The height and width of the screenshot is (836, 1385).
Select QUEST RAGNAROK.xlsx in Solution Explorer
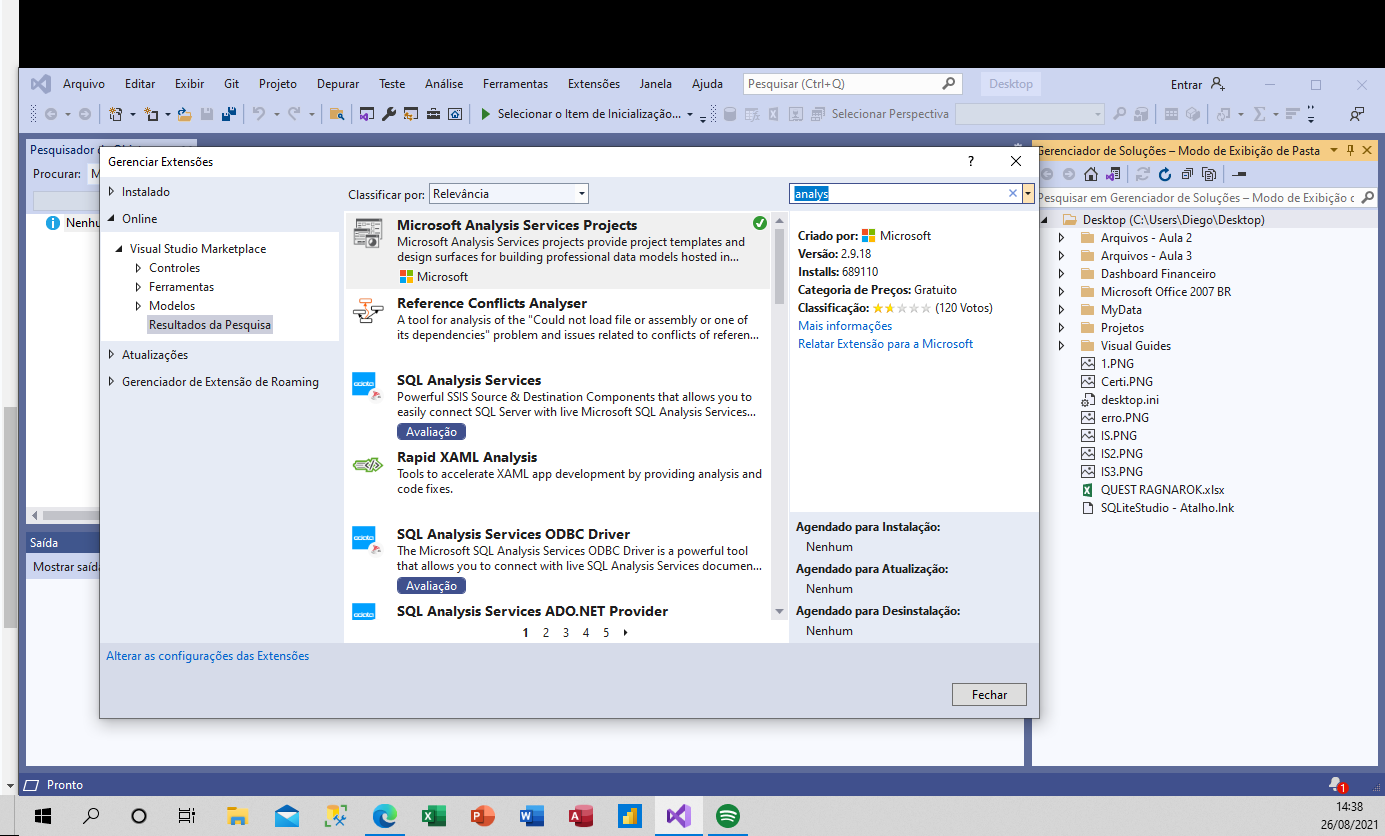pos(1162,490)
